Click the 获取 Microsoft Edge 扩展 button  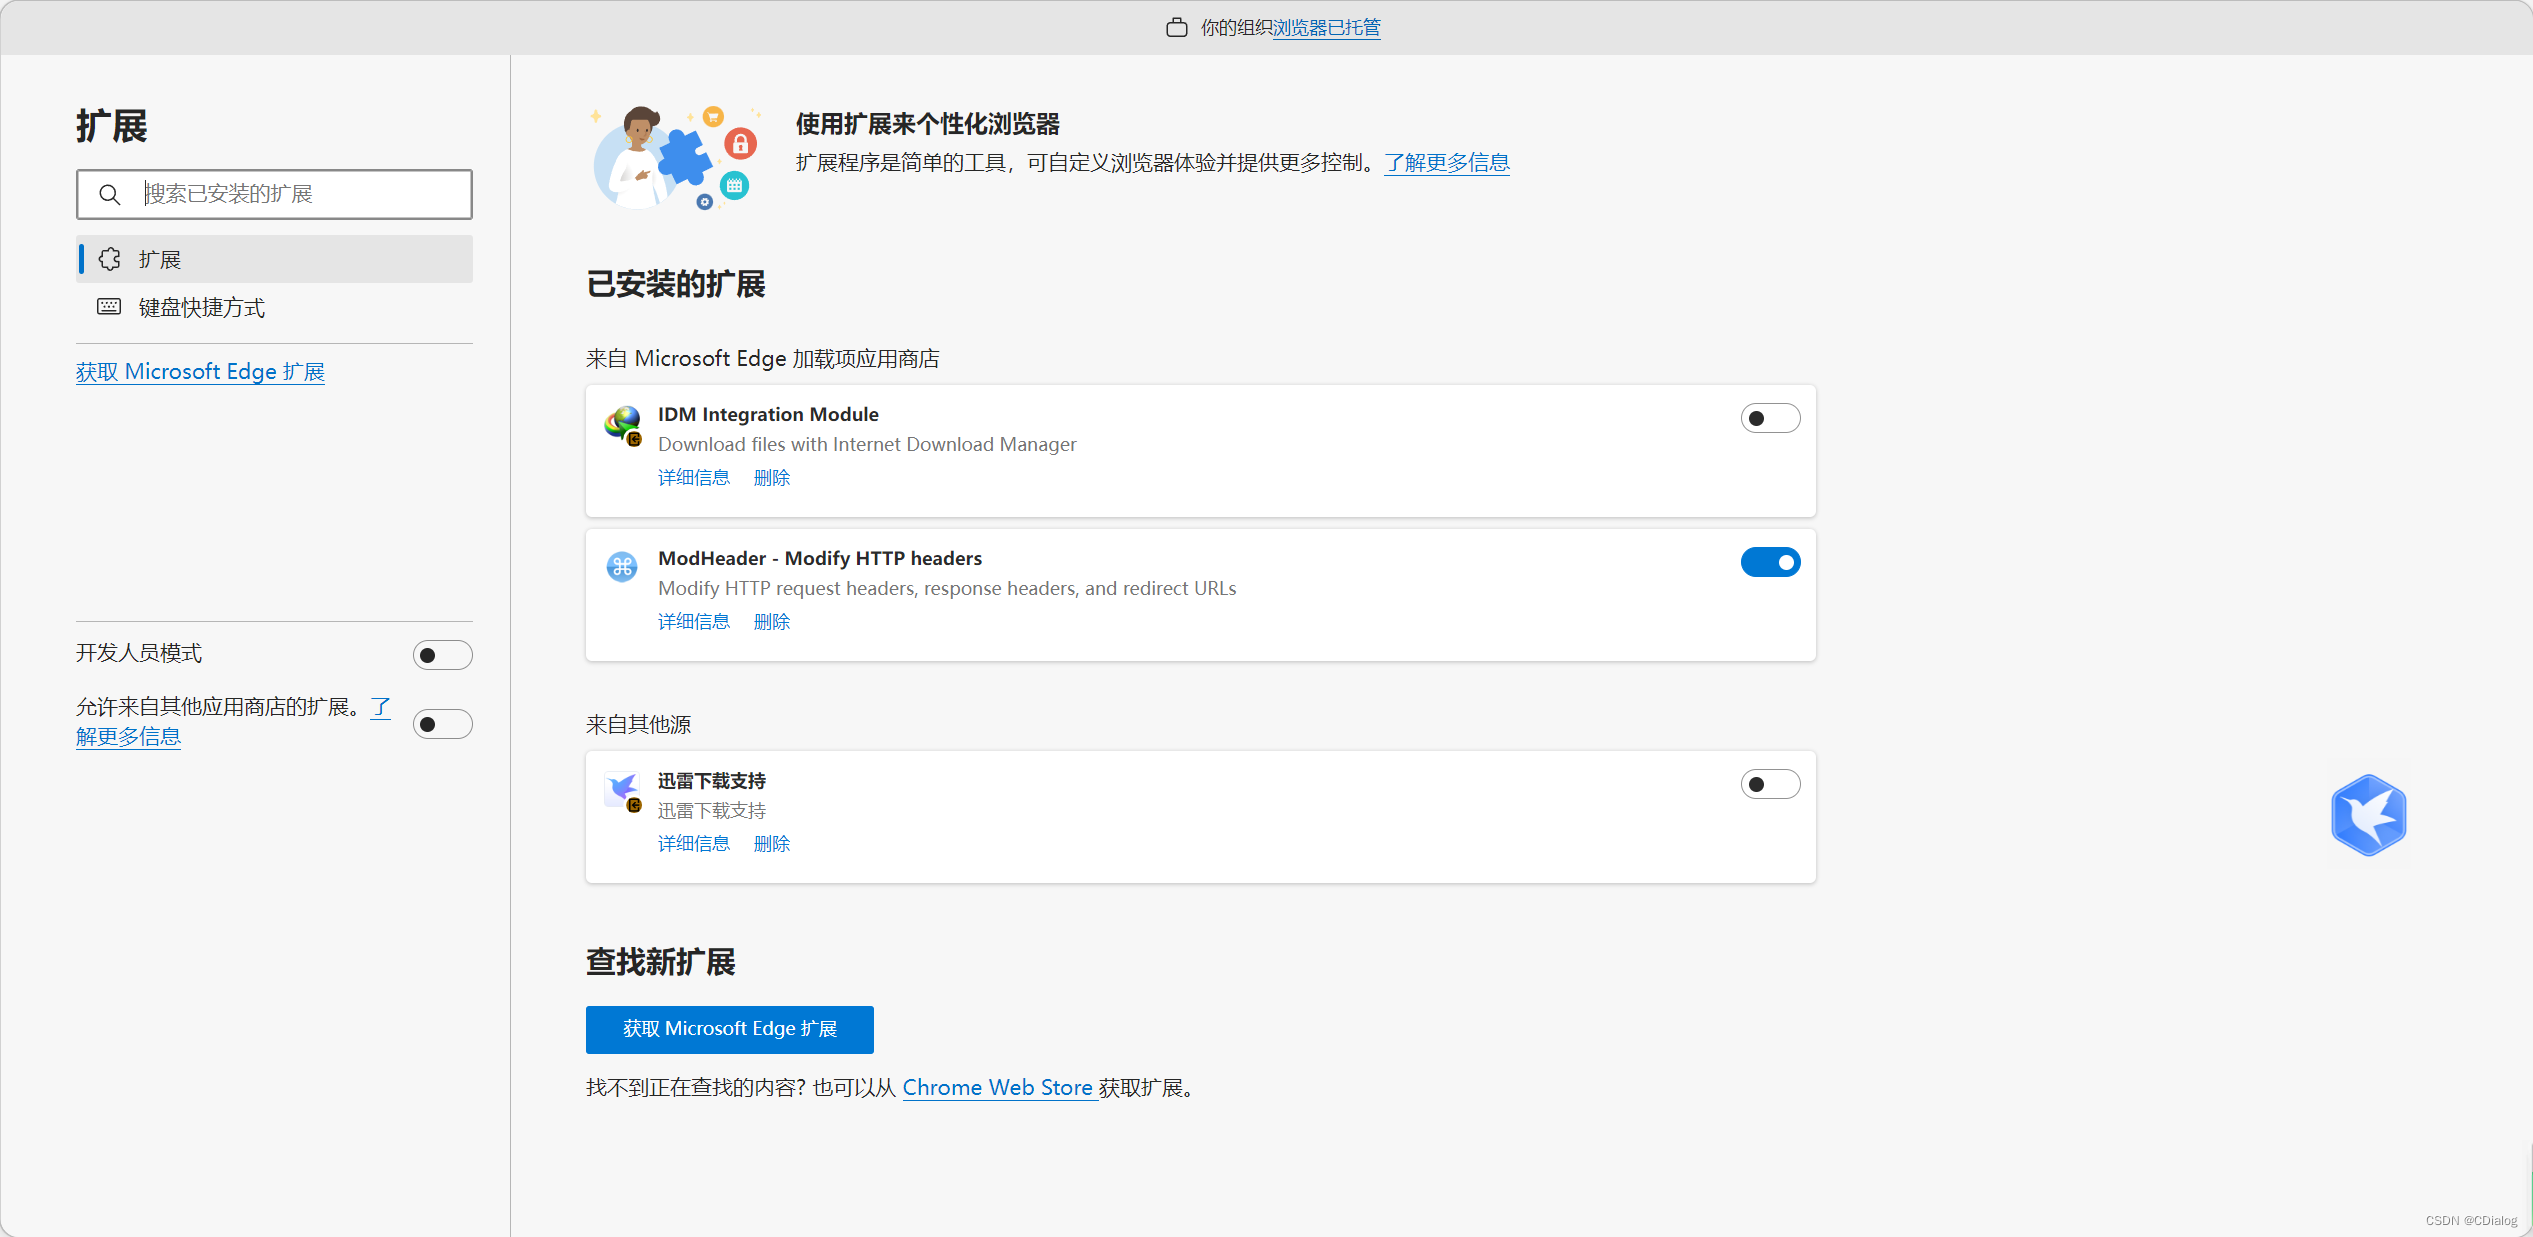tap(729, 1029)
